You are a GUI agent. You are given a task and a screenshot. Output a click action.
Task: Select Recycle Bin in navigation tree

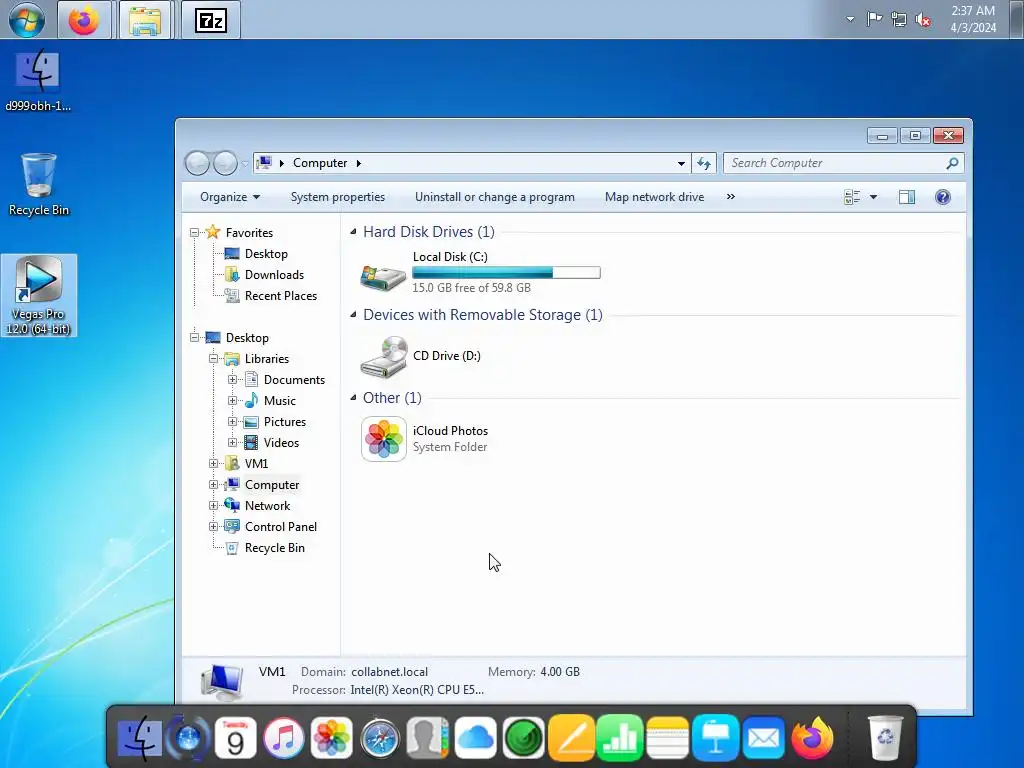[x=274, y=548]
